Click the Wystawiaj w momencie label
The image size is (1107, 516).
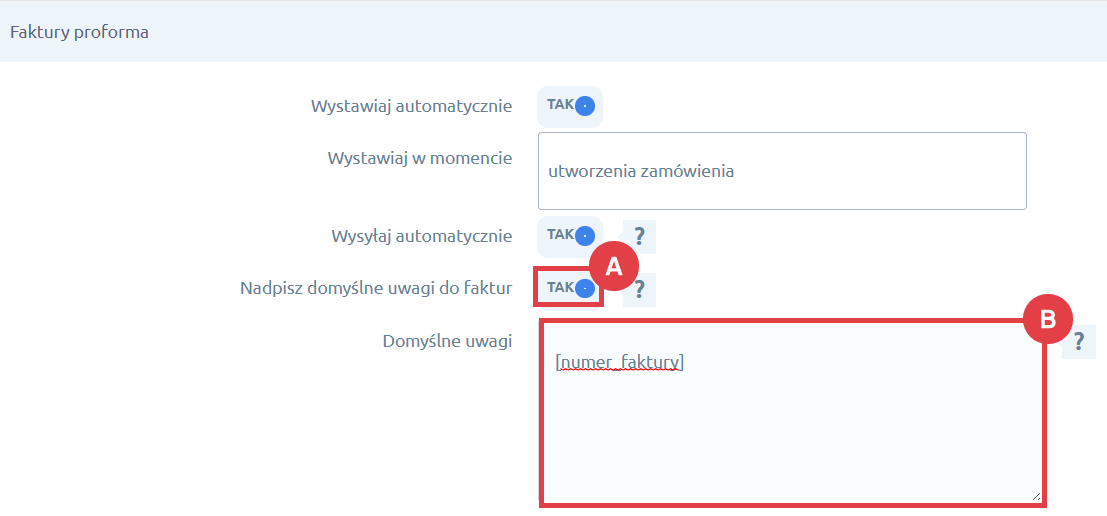coord(420,158)
